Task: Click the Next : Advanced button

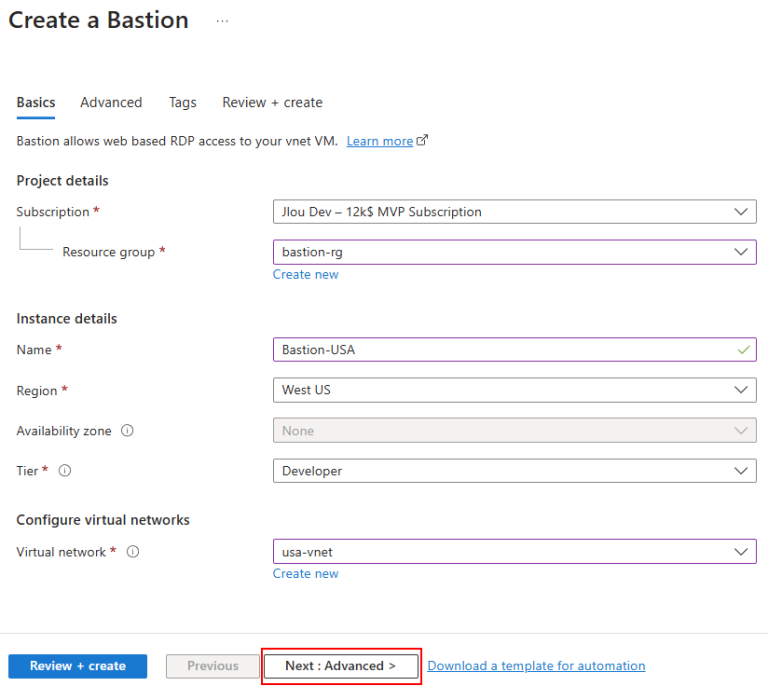Action: tap(340, 666)
